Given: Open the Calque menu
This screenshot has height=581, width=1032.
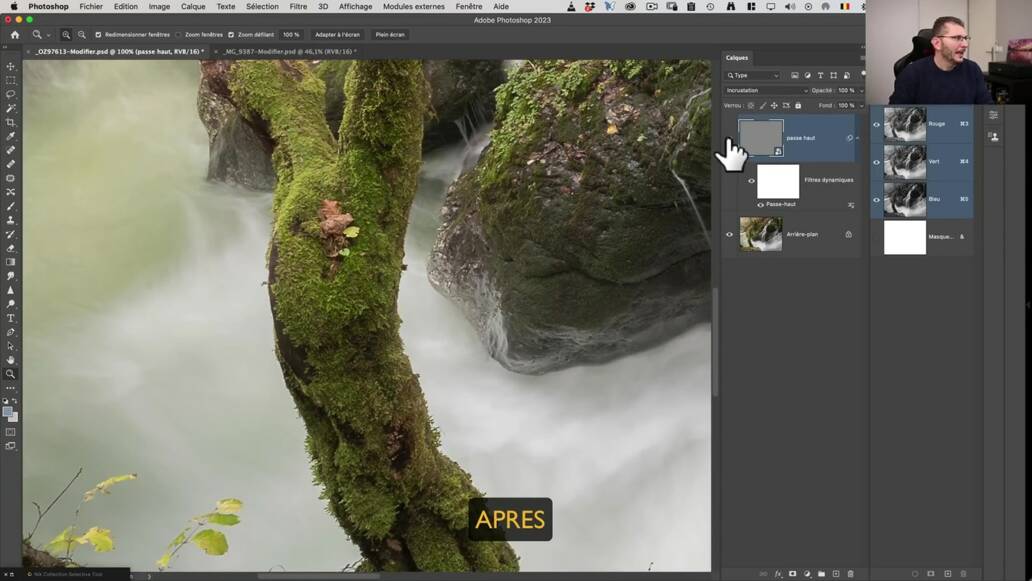Looking at the screenshot, I should pos(193,7).
